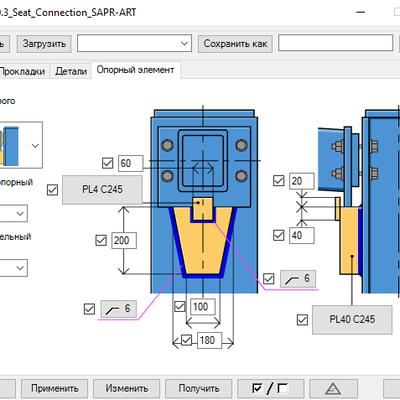The height and width of the screenshot is (400, 400).
Task: Click the Загрузить button
Action: coord(44,44)
